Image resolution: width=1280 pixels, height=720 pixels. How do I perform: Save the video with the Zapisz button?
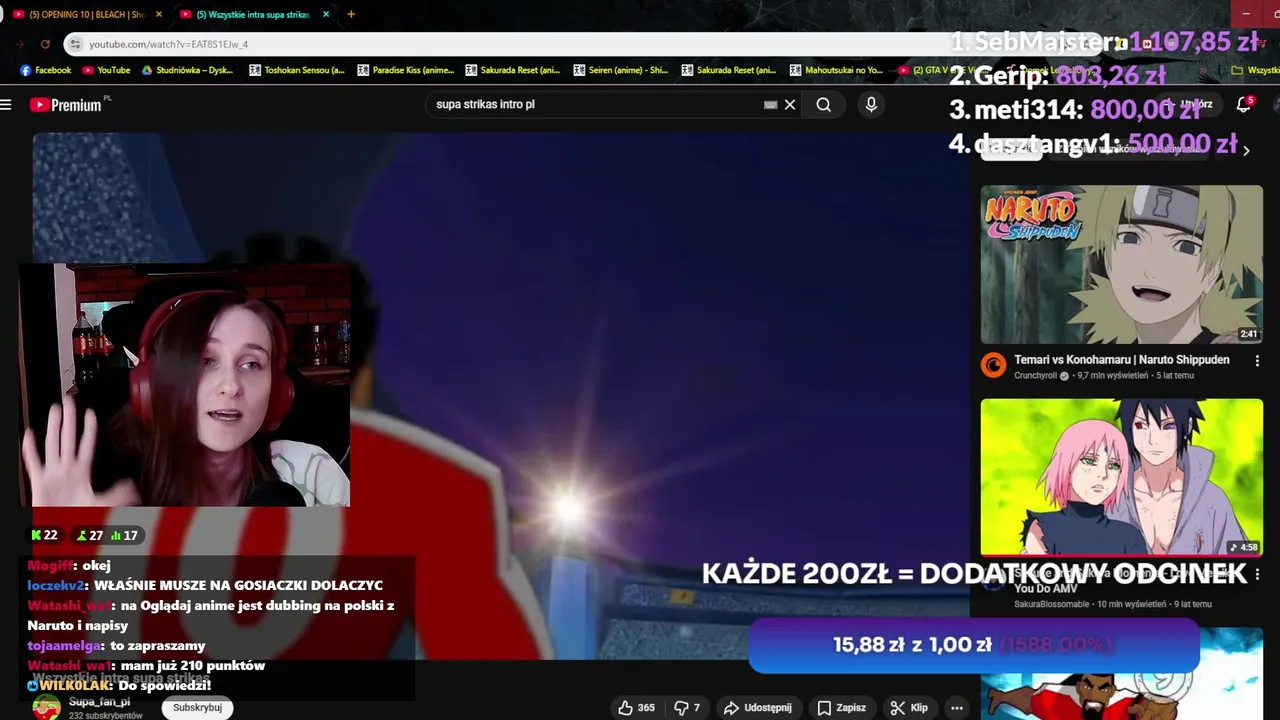[841, 707]
